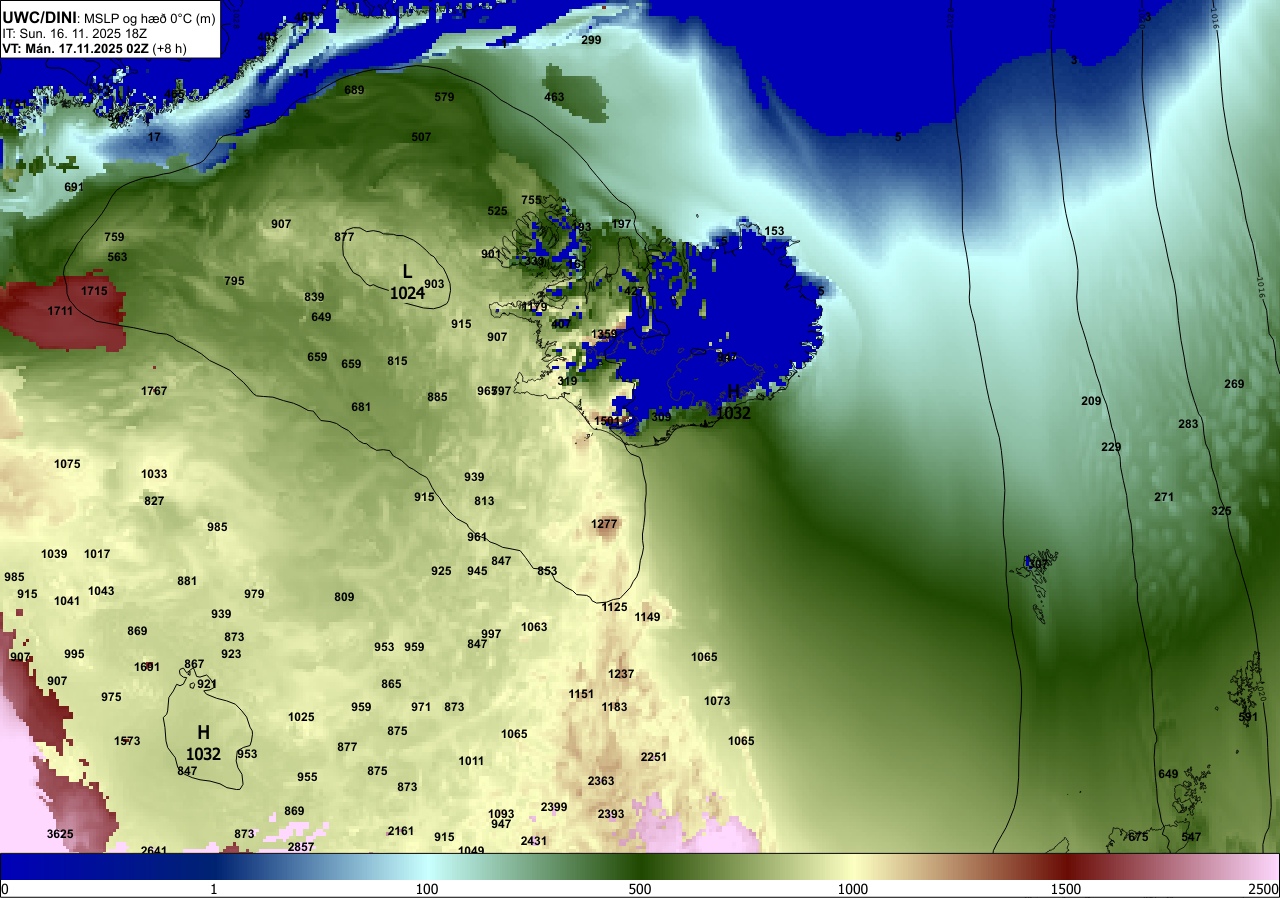Click the 2393 height value
This screenshot has width=1280, height=898.
coord(611,814)
